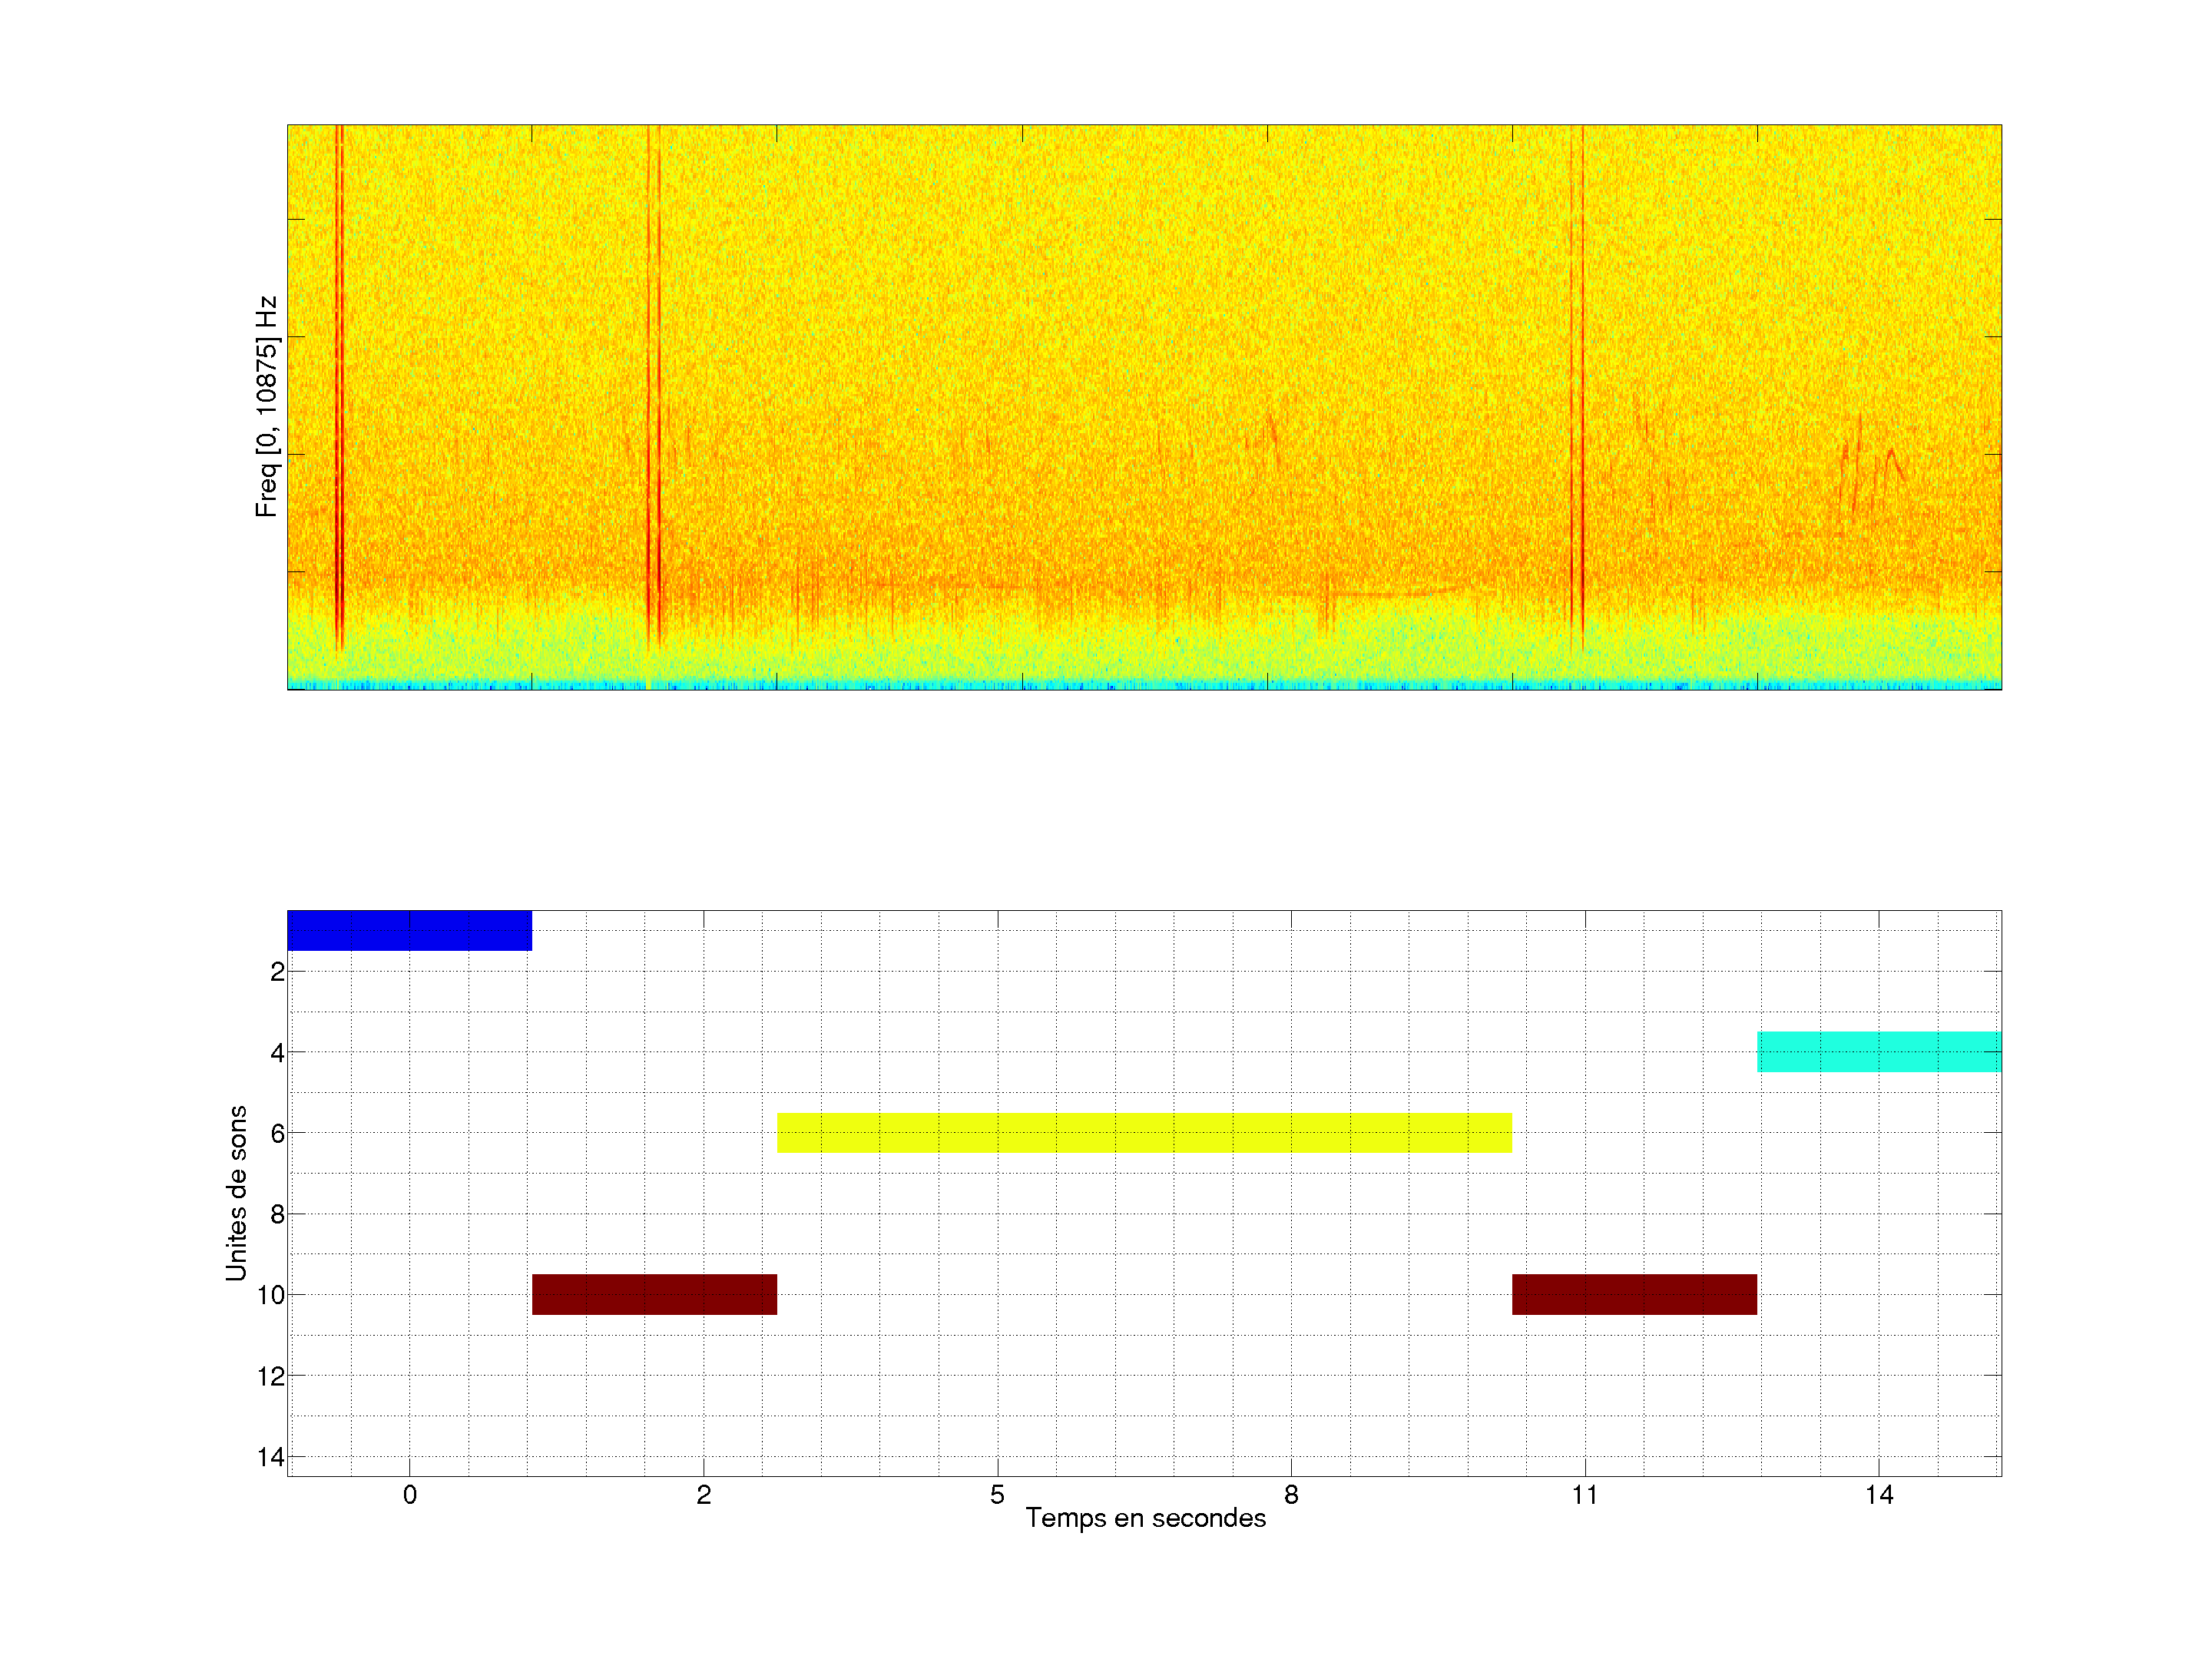The height and width of the screenshot is (1659, 2212).
Task: Click y-axis tick label 12
Action: (x=270, y=1376)
